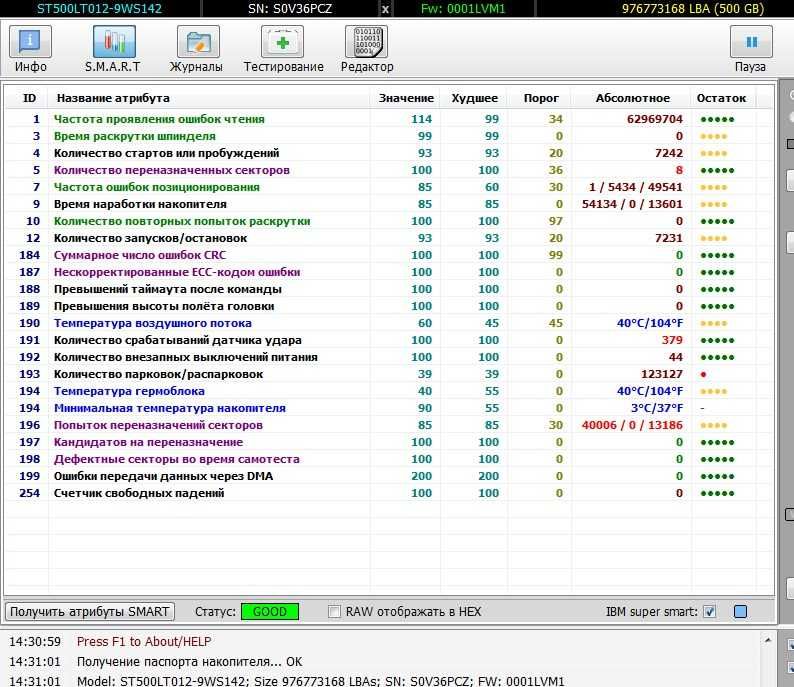
Task: Select row Суммарное число ошибок CRC
Action: tap(390, 255)
